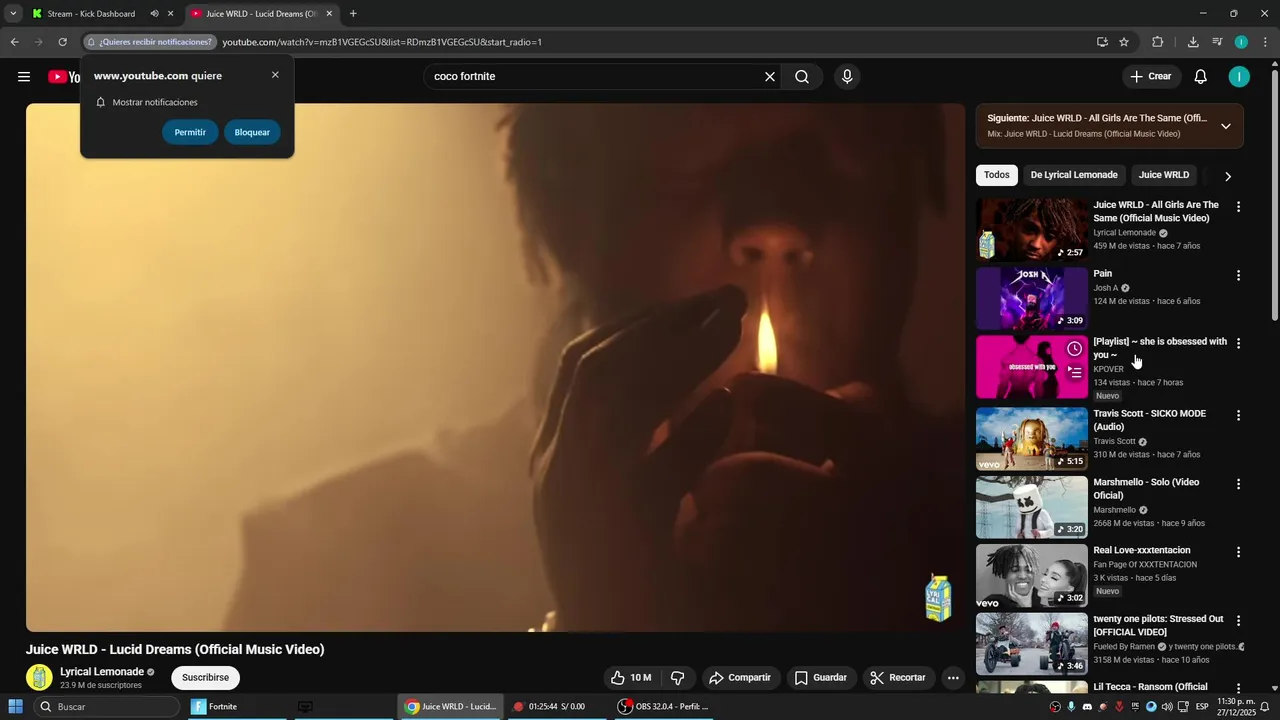1280x720 pixels.
Task: Open a new browser tab
Action: pos(353,14)
